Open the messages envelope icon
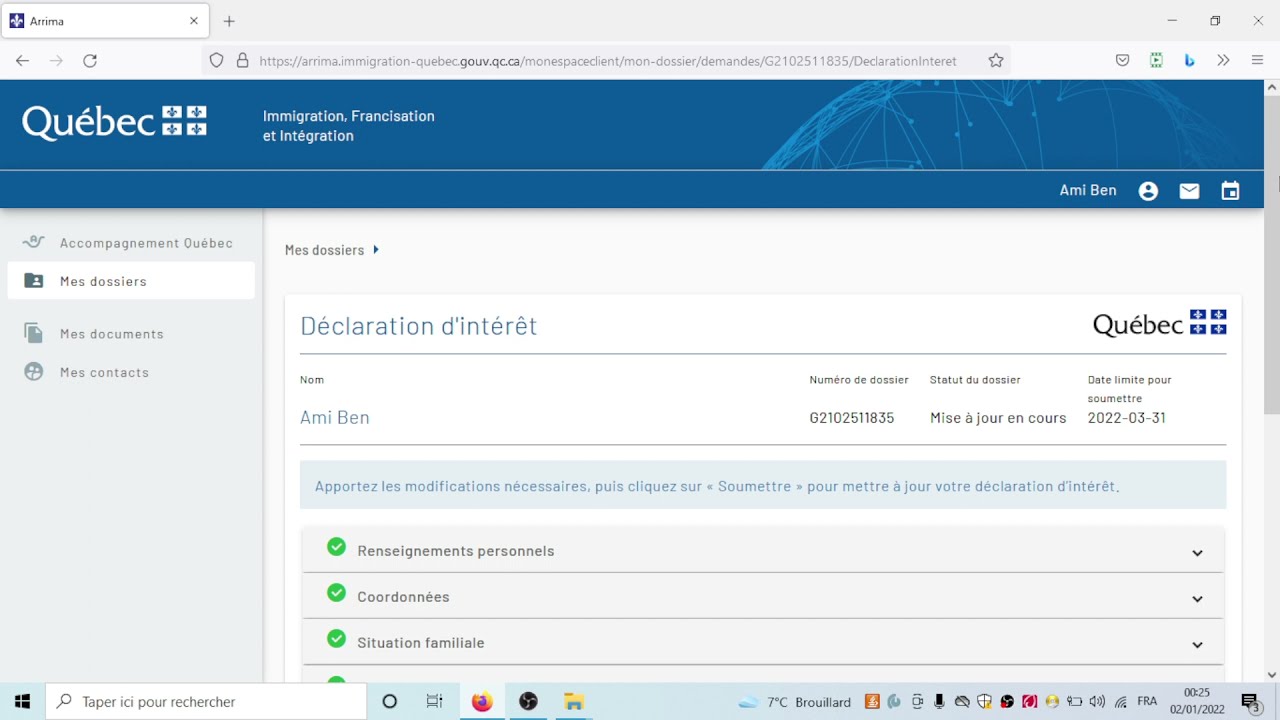Viewport: 1280px width, 720px height. pos(1189,191)
